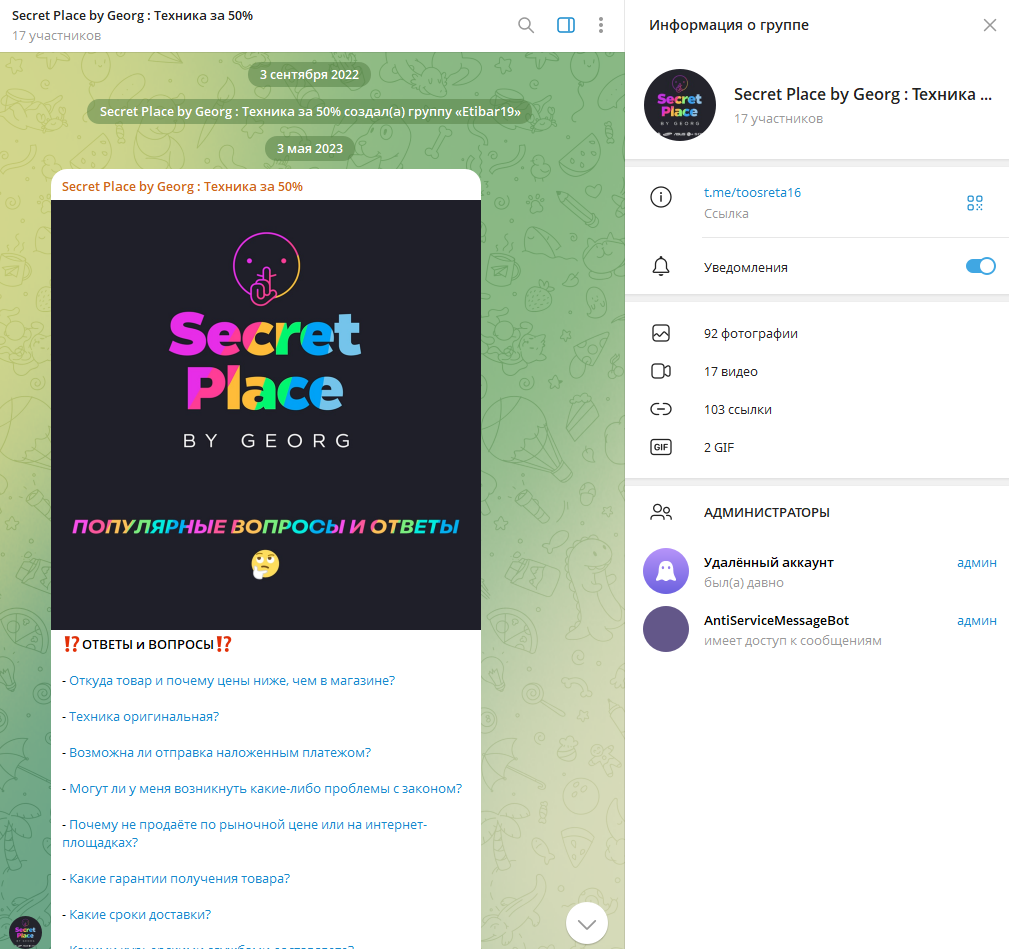Open the t.me/toosreta16 link
The height and width of the screenshot is (949, 1009).
coord(752,192)
